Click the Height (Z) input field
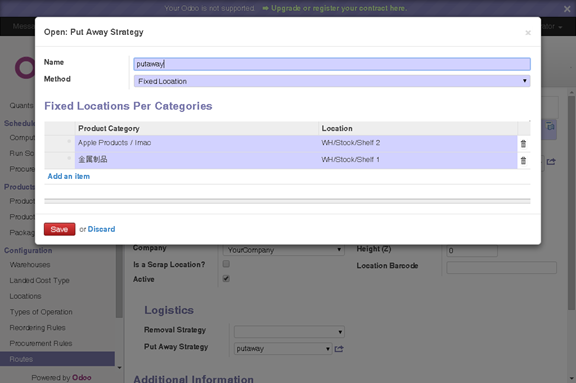Viewport: 576px width, 383px height. click(x=472, y=251)
